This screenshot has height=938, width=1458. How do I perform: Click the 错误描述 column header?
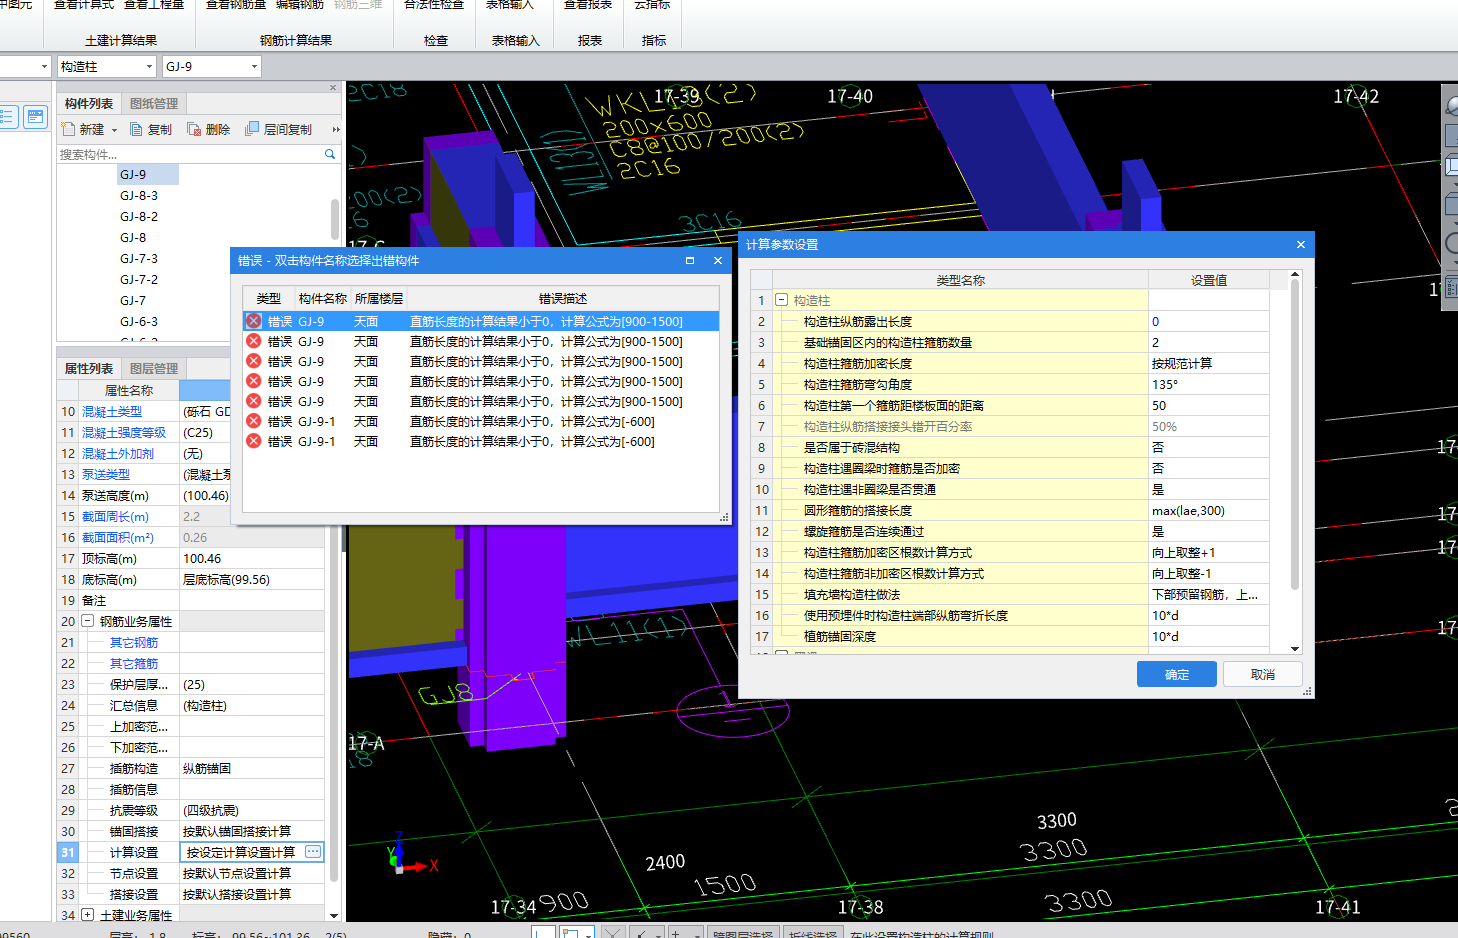pyautogui.click(x=563, y=298)
